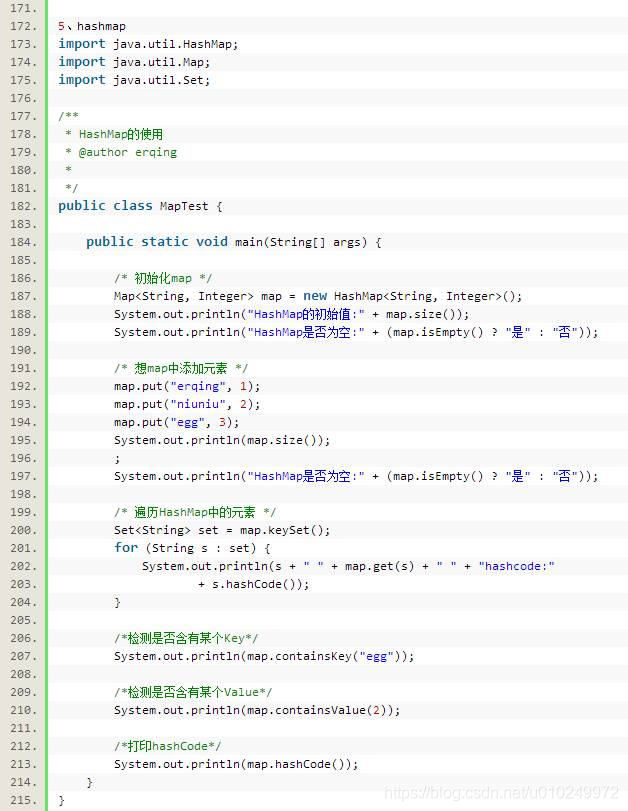Click the line 189 'HashMap是否为空' statement
Viewport: 628px width, 811px height.
[x=356, y=333]
